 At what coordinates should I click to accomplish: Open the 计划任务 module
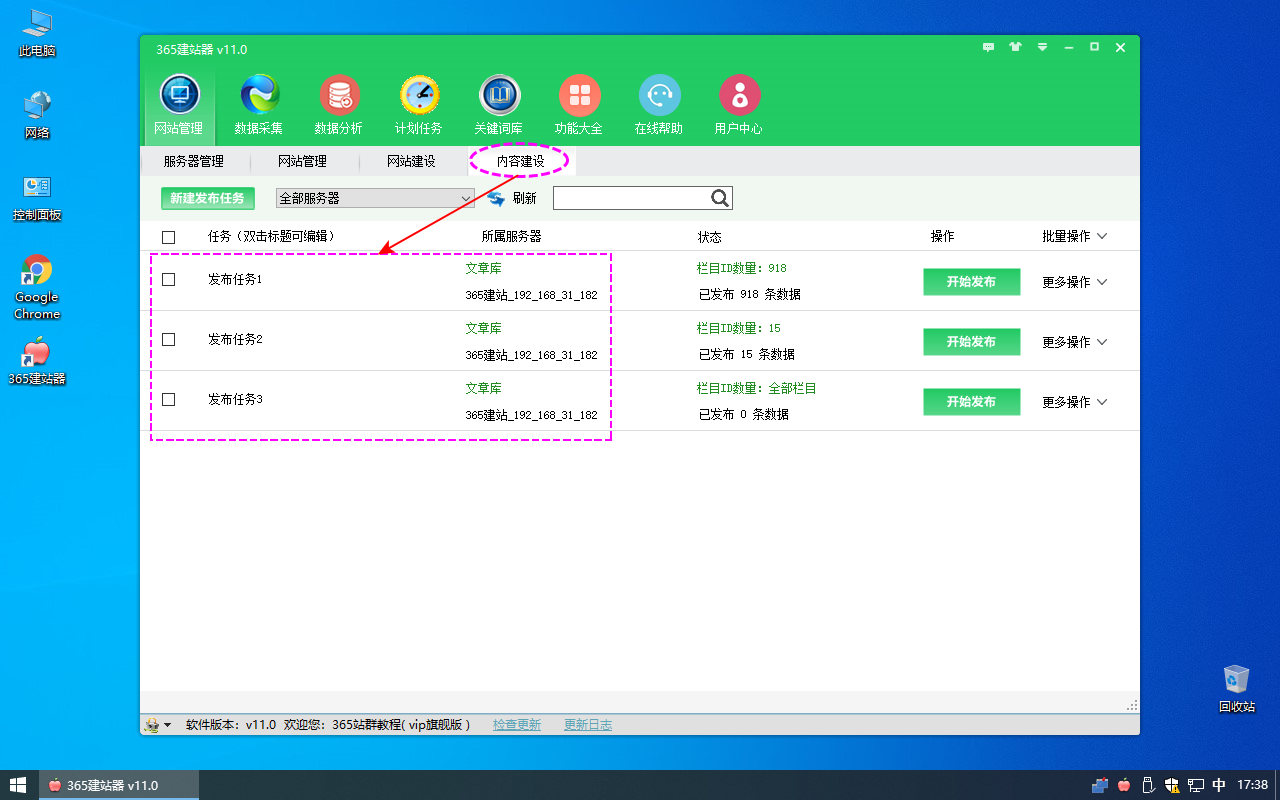pyautogui.click(x=419, y=105)
